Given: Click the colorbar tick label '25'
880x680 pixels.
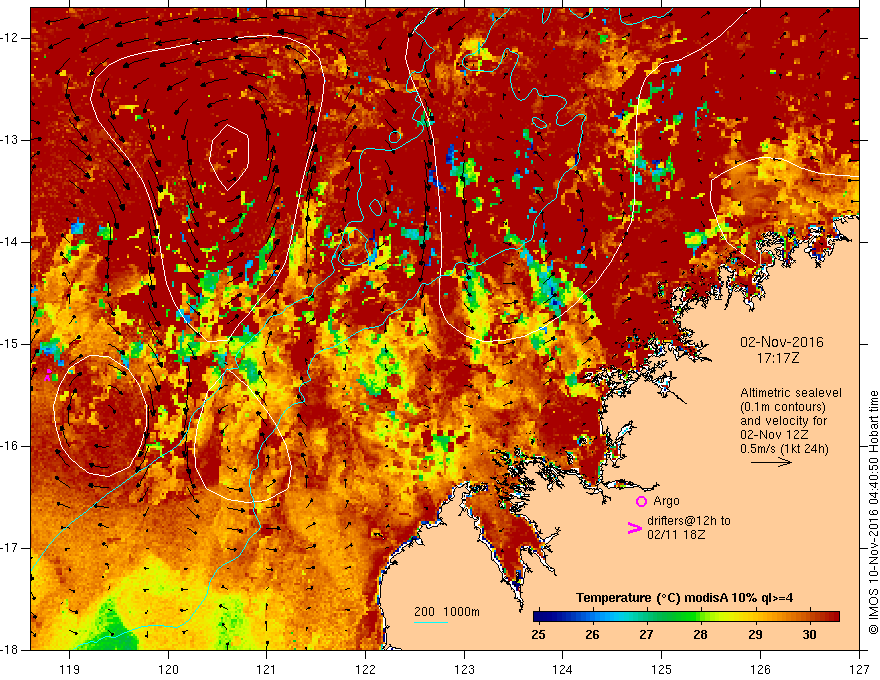Looking at the screenshot, I should [538, 635].
